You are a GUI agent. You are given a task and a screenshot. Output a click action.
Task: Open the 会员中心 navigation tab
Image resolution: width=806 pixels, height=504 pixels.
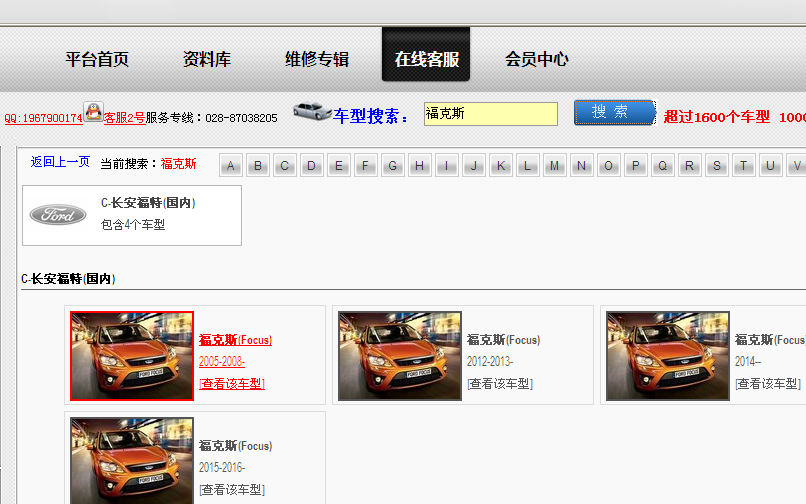point(536,59)
